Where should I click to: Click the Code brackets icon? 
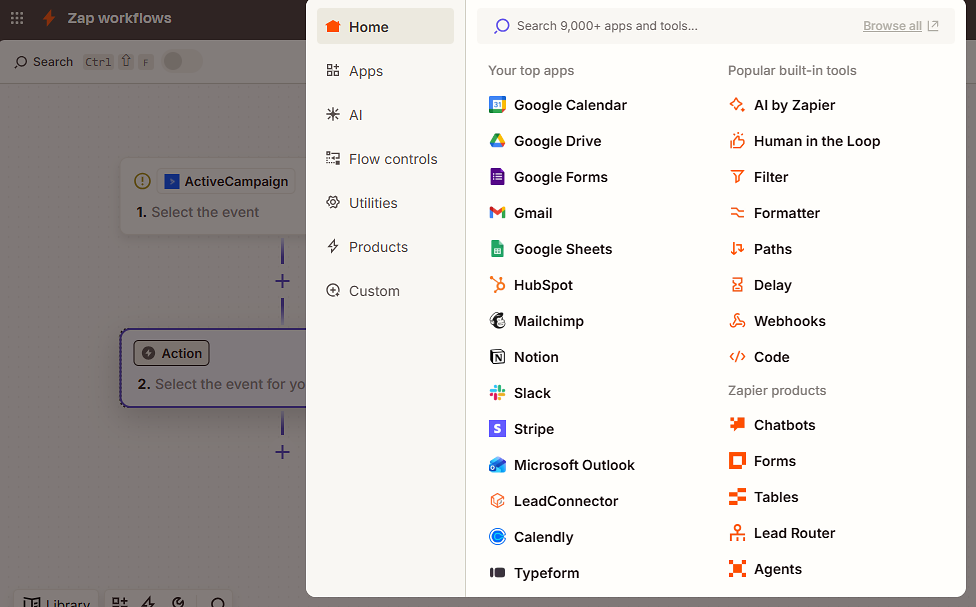[x=737, y=357]
